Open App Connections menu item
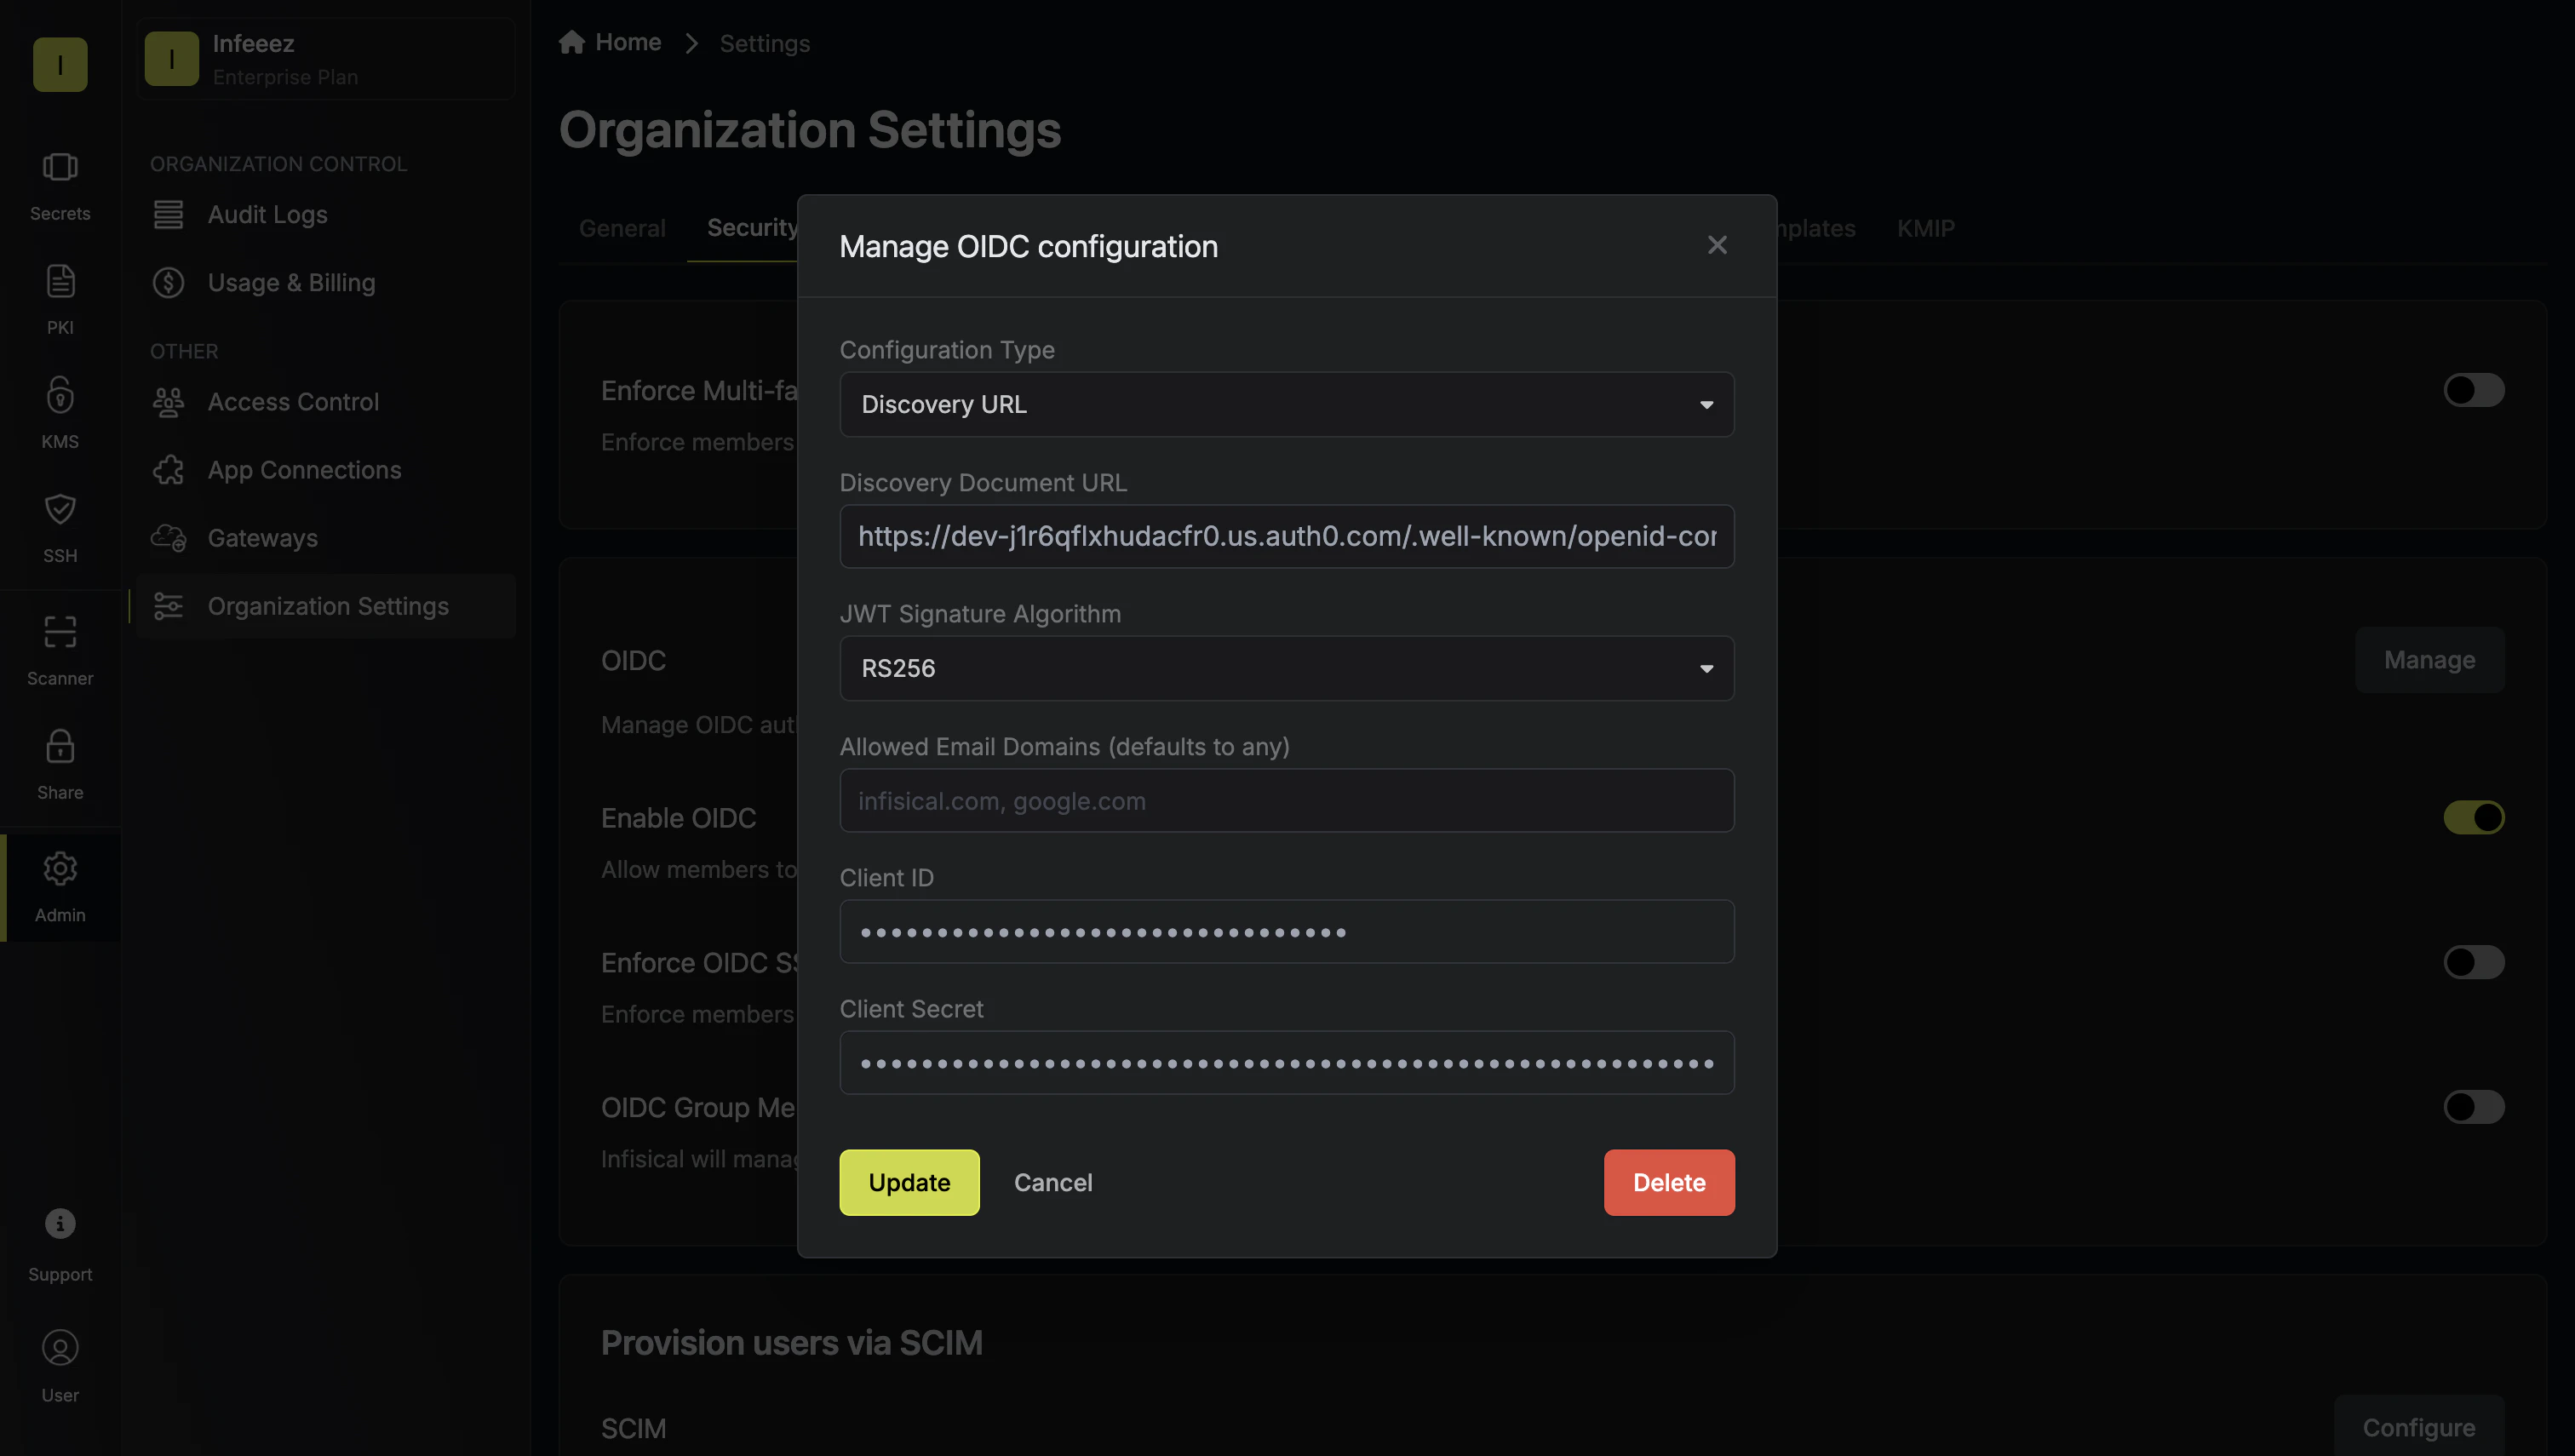The image size is (2575, 1456). coord(326,470)
